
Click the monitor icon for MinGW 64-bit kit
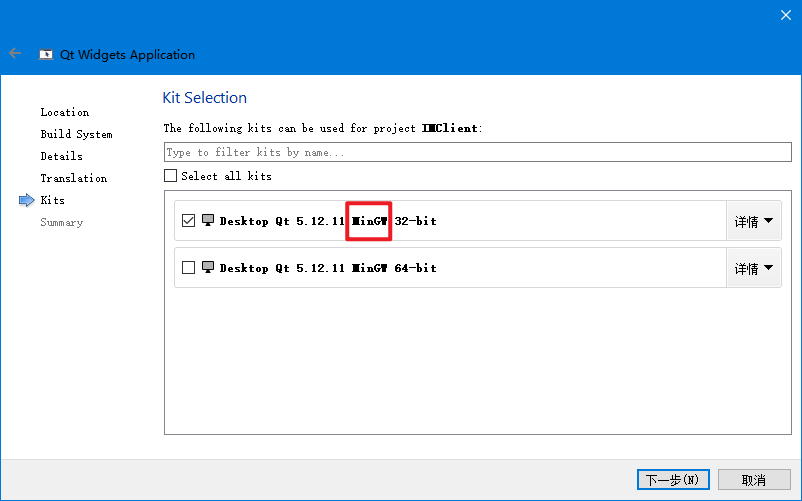[208, 267]
